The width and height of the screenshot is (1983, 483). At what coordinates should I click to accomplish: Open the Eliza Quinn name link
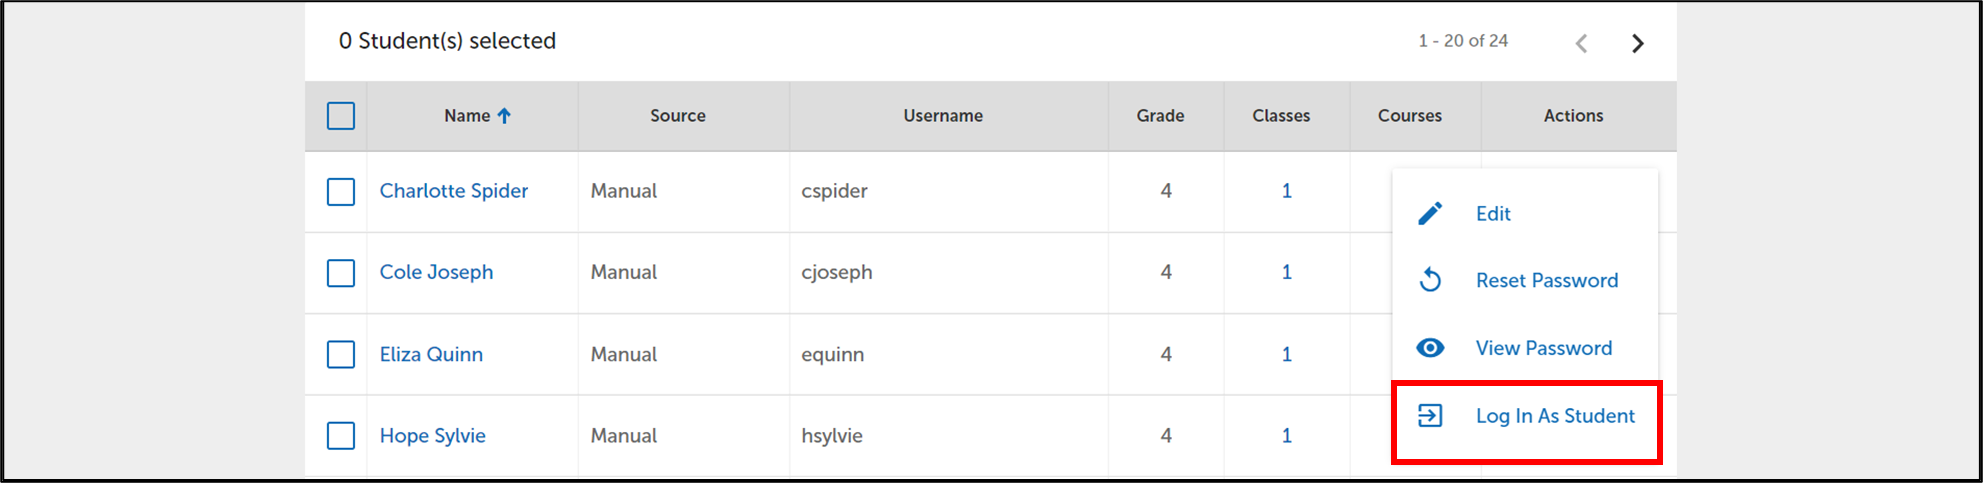coord(431,354)
